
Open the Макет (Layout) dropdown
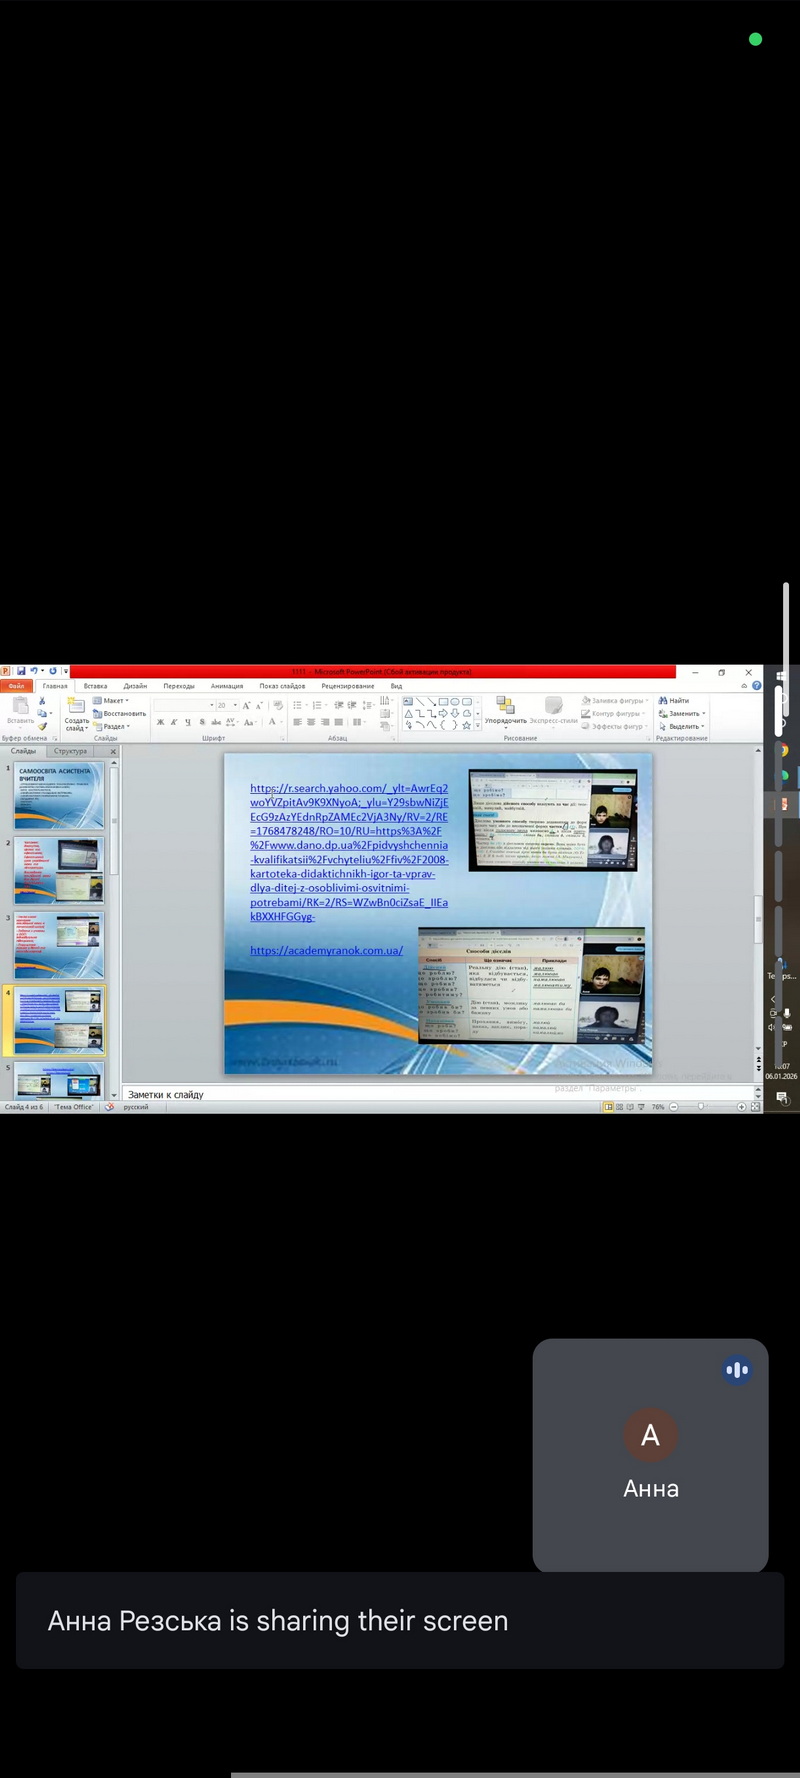click(x=113, y=700)
